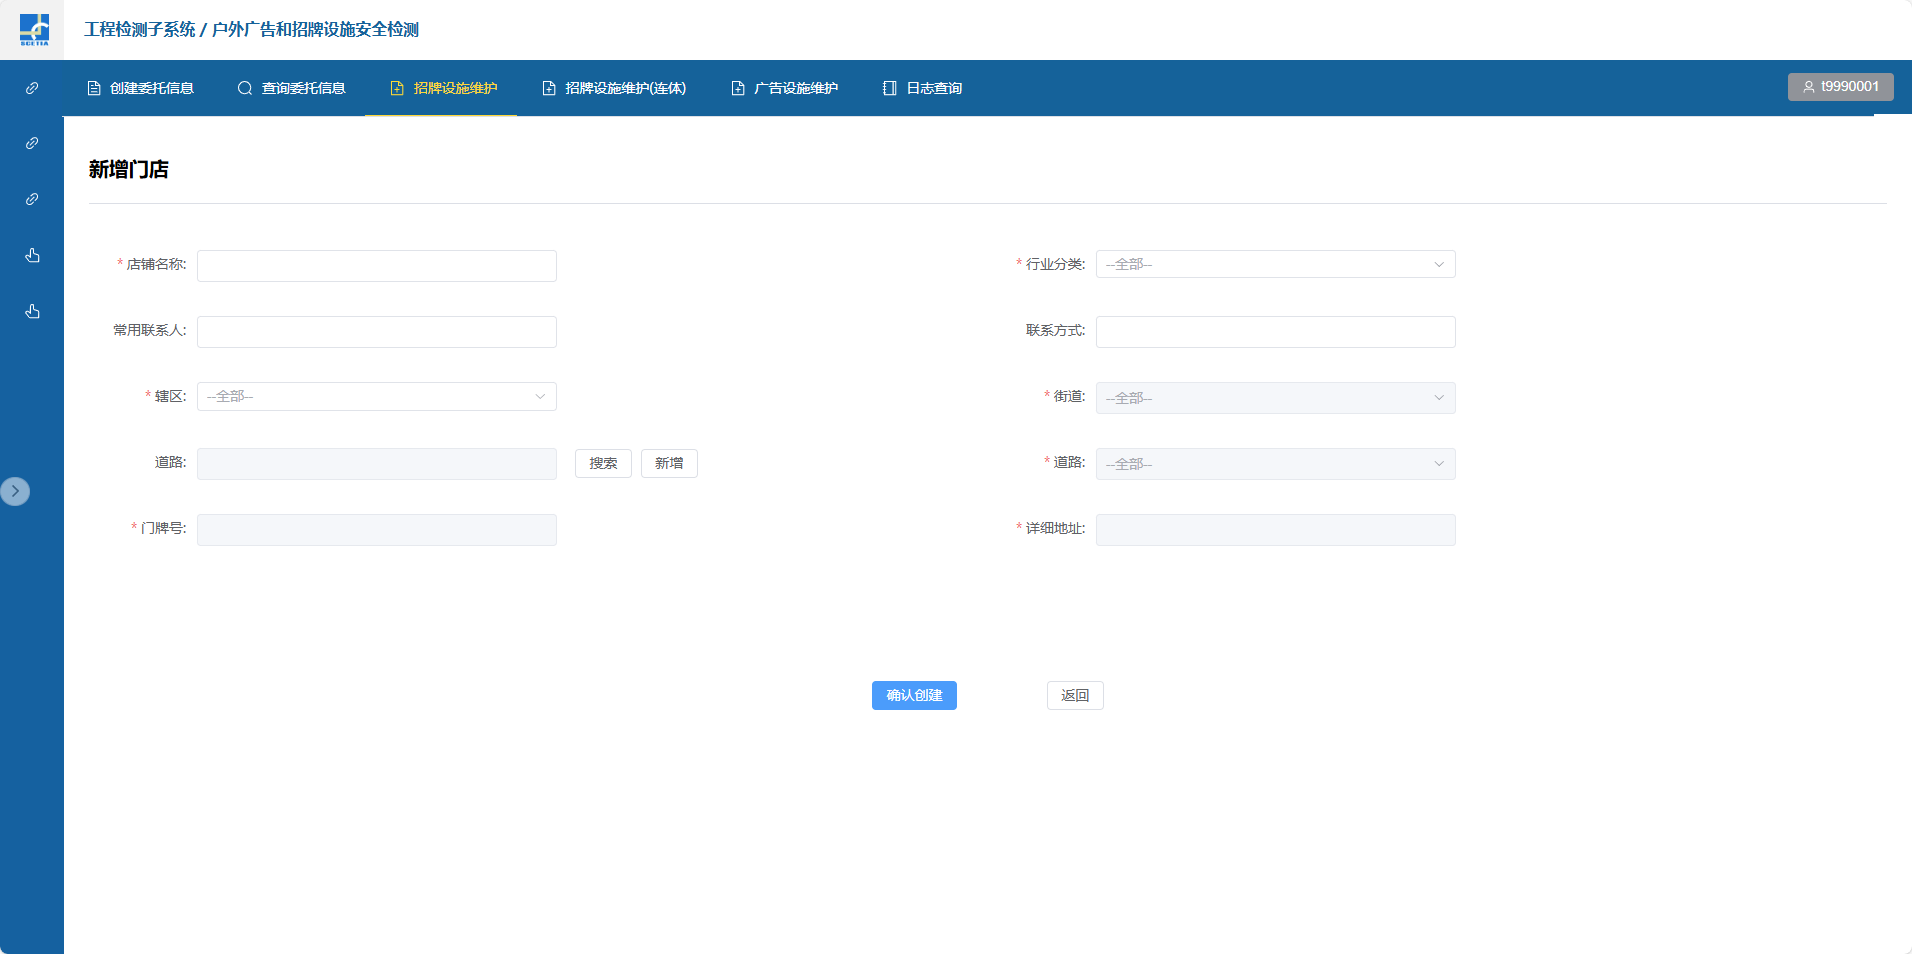Viewport: 1912px width, 954px height.
Task: Click the bottom hand pointer icon in the sidebar
Action: tap(32, 311)
